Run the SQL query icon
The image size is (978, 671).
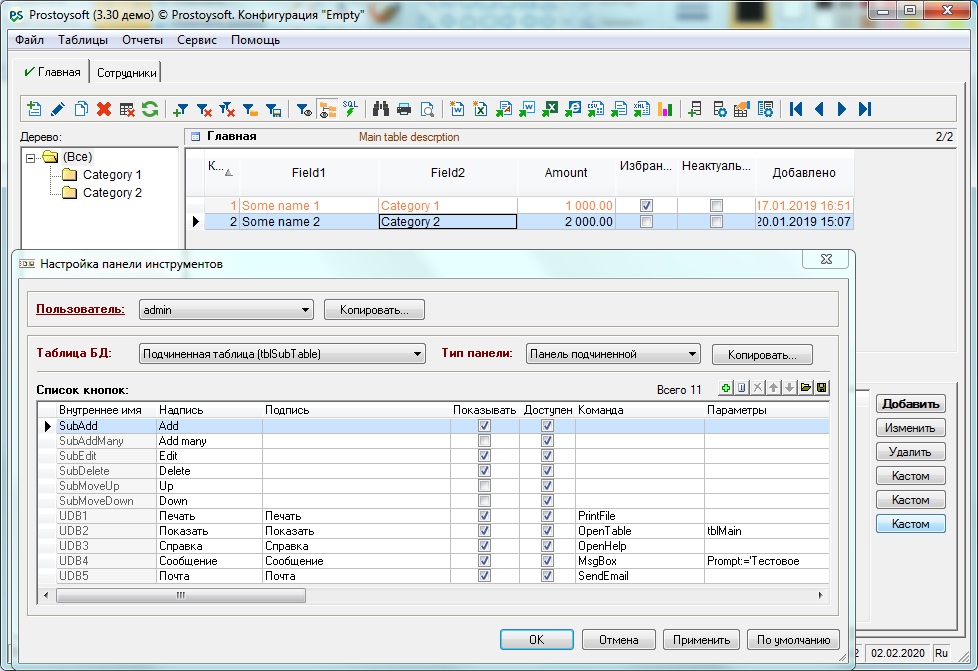[x=350, y=109]
